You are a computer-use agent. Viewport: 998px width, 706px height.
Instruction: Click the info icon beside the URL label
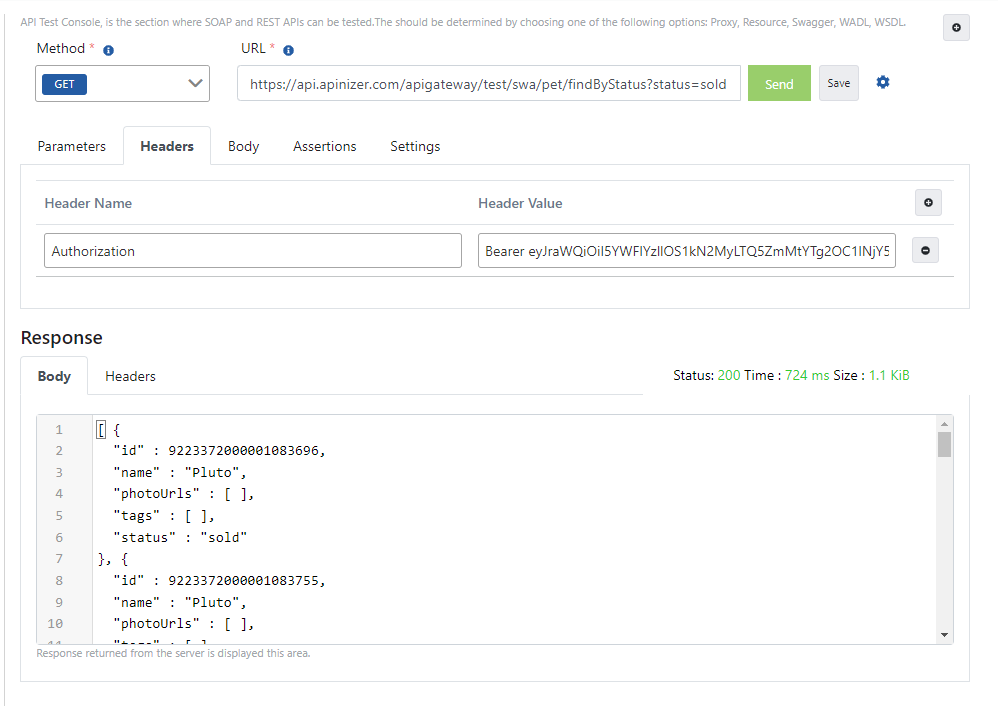pyautogui.click(x=288, y=50)
